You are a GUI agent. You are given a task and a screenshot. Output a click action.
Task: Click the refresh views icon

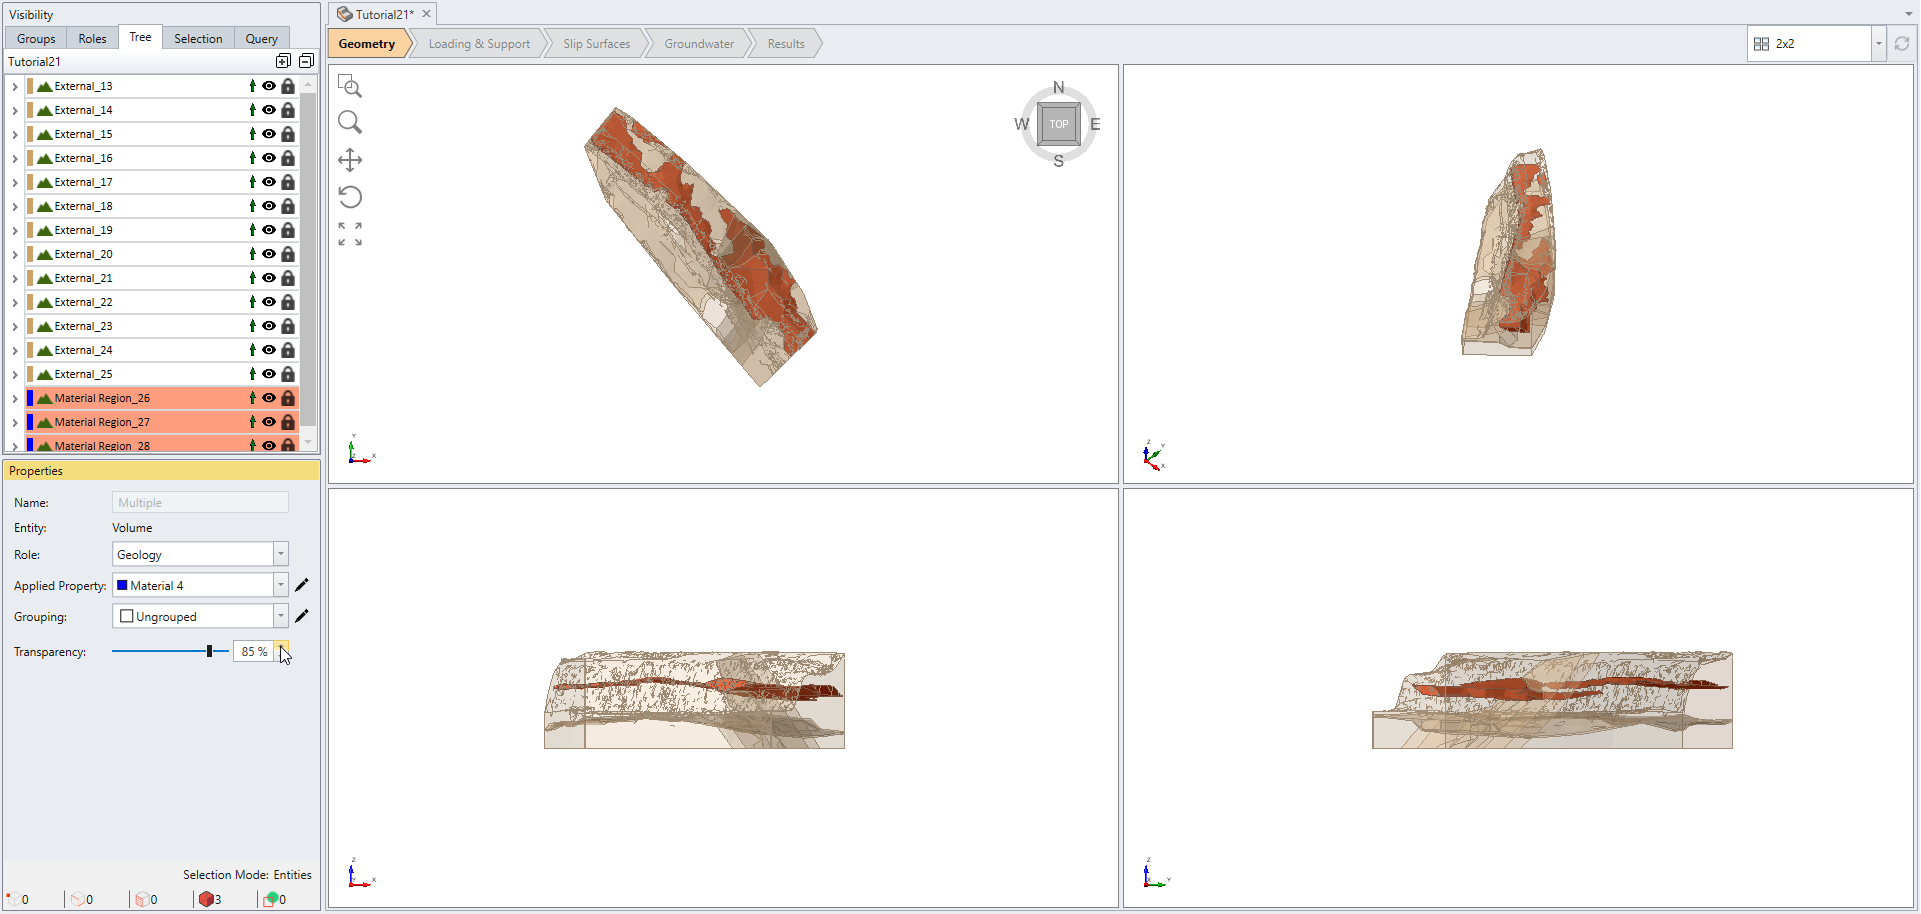pyautogui.click(x=1903, y=43)
